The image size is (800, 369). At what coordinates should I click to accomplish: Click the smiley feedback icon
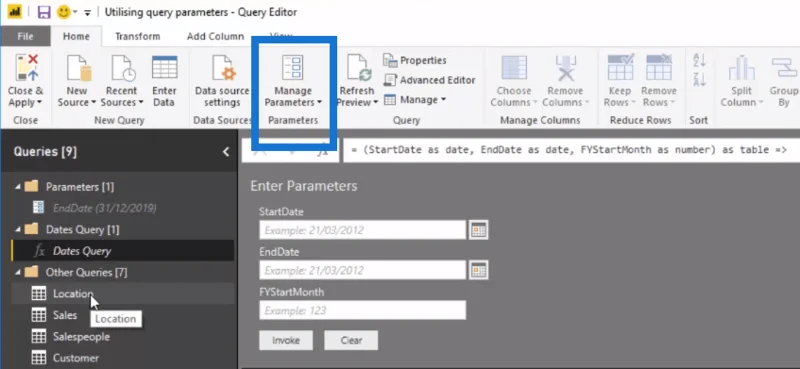(x=64, y=12)
